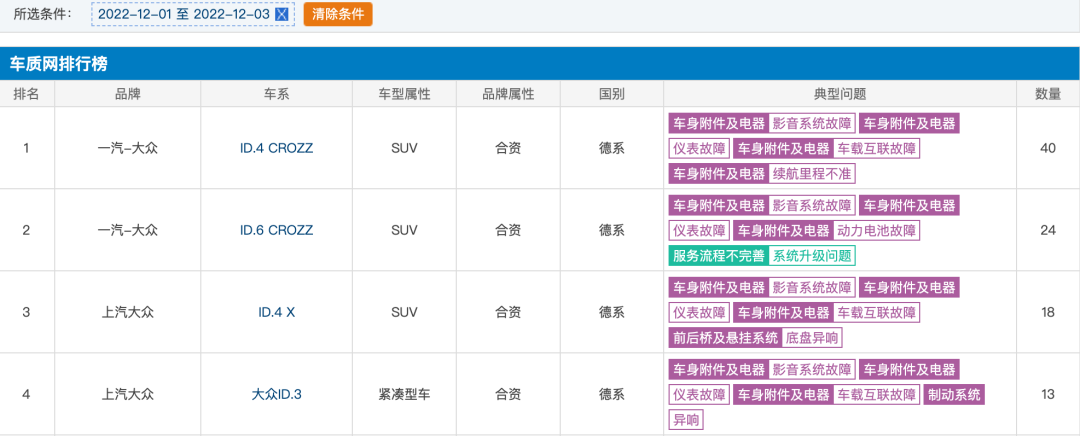Select the 制动系统 tag in 大众ID.3 row
The width and height of the screenshot is (1080, 436).
pos(953,395)
